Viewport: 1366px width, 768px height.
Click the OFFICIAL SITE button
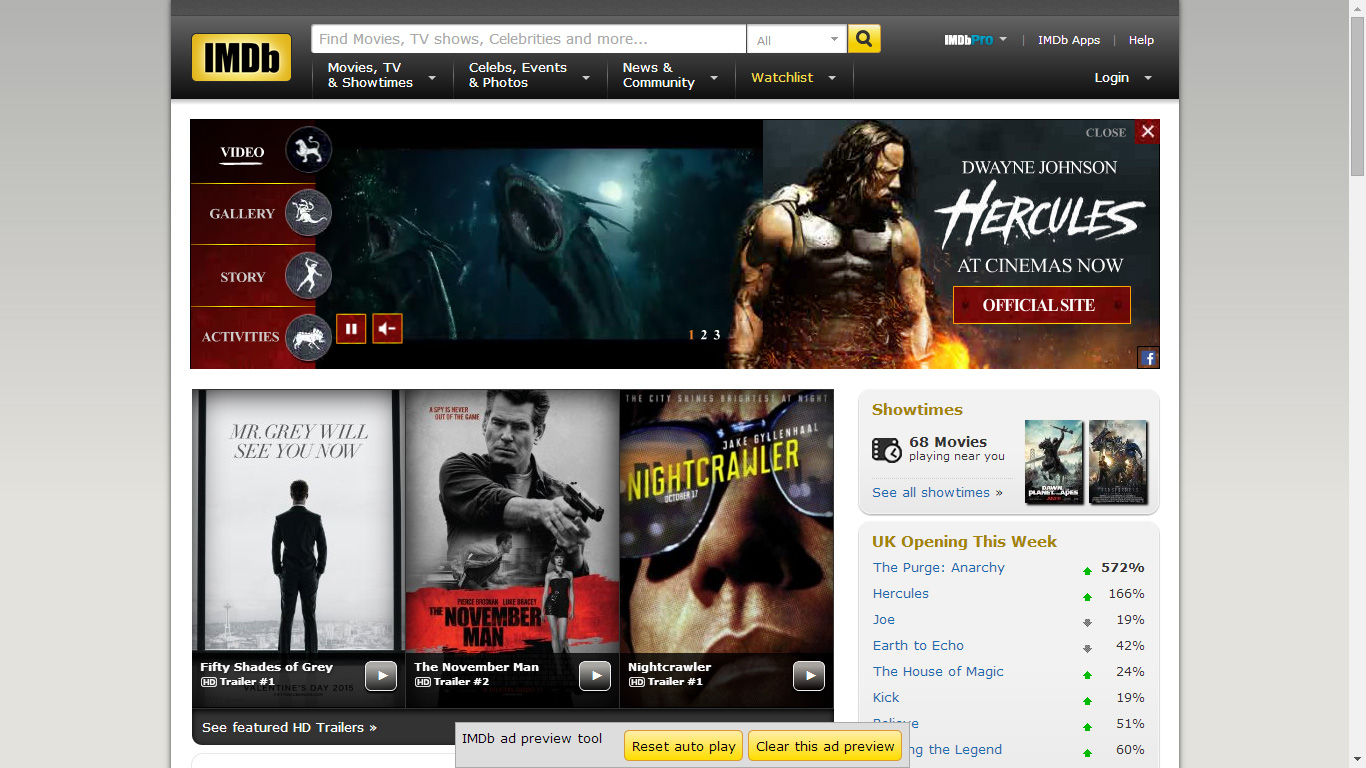click(x=1041, y=305)
